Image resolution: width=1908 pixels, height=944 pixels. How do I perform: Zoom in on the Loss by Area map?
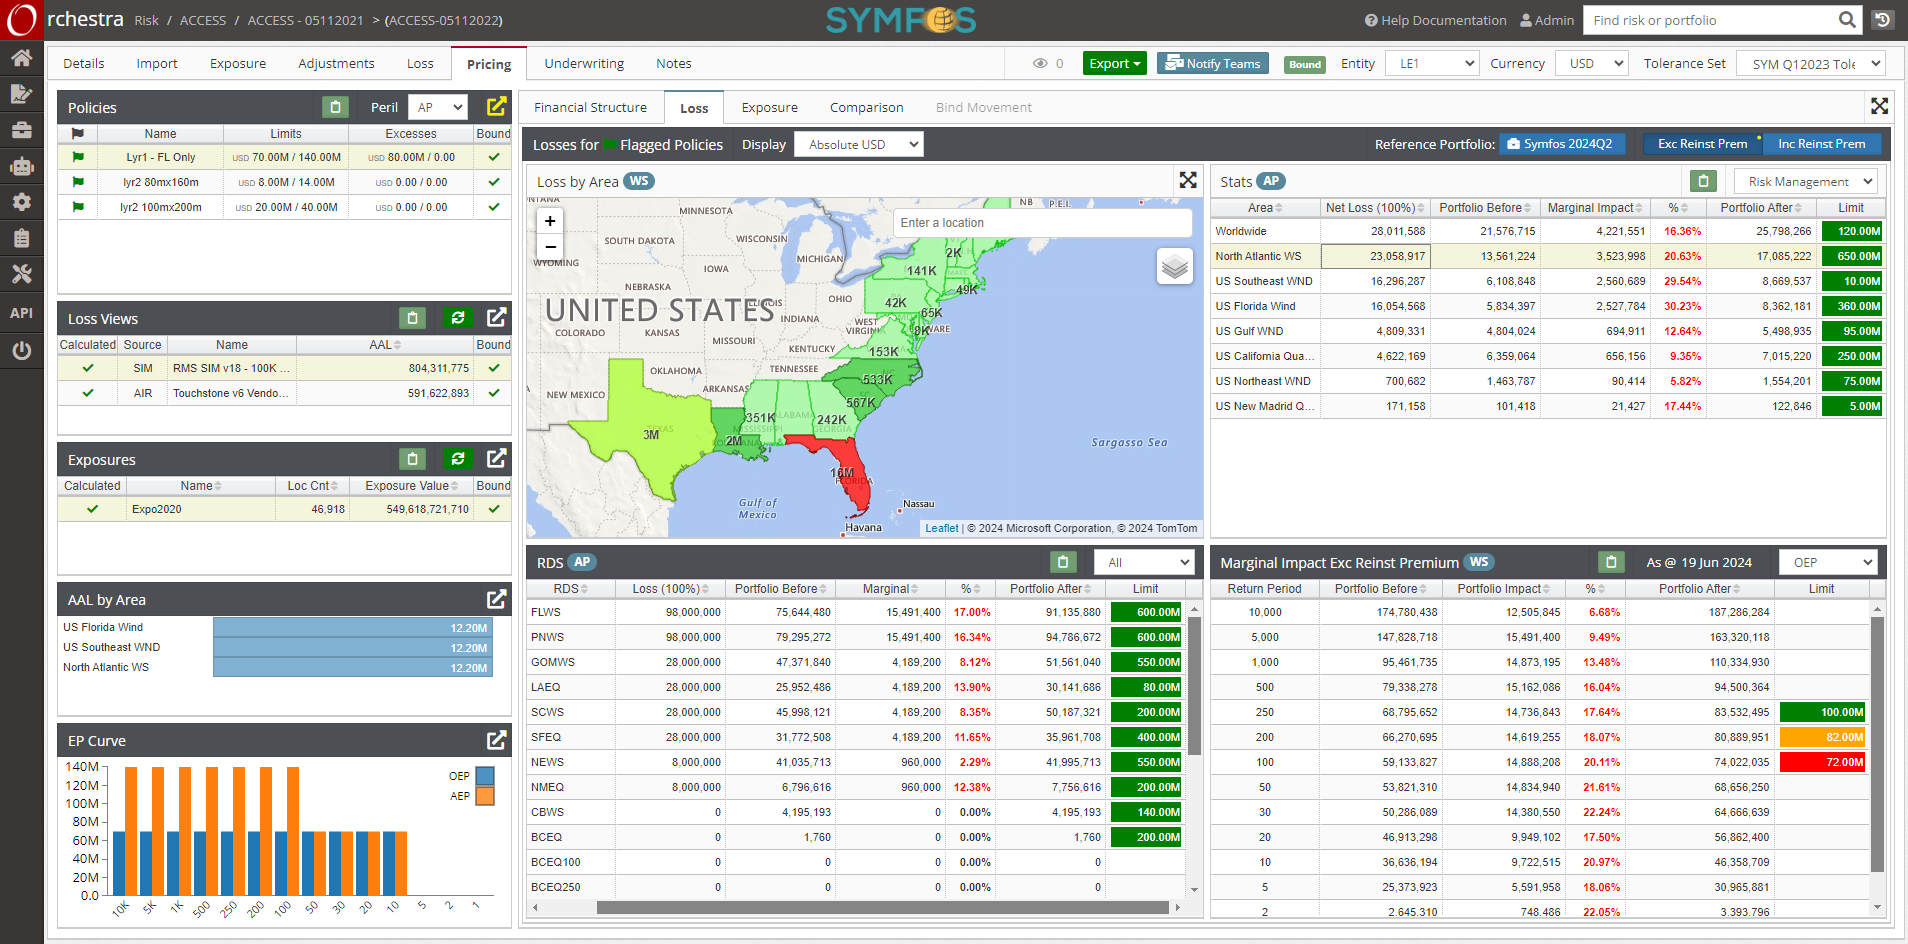click(x=550, y=221)
